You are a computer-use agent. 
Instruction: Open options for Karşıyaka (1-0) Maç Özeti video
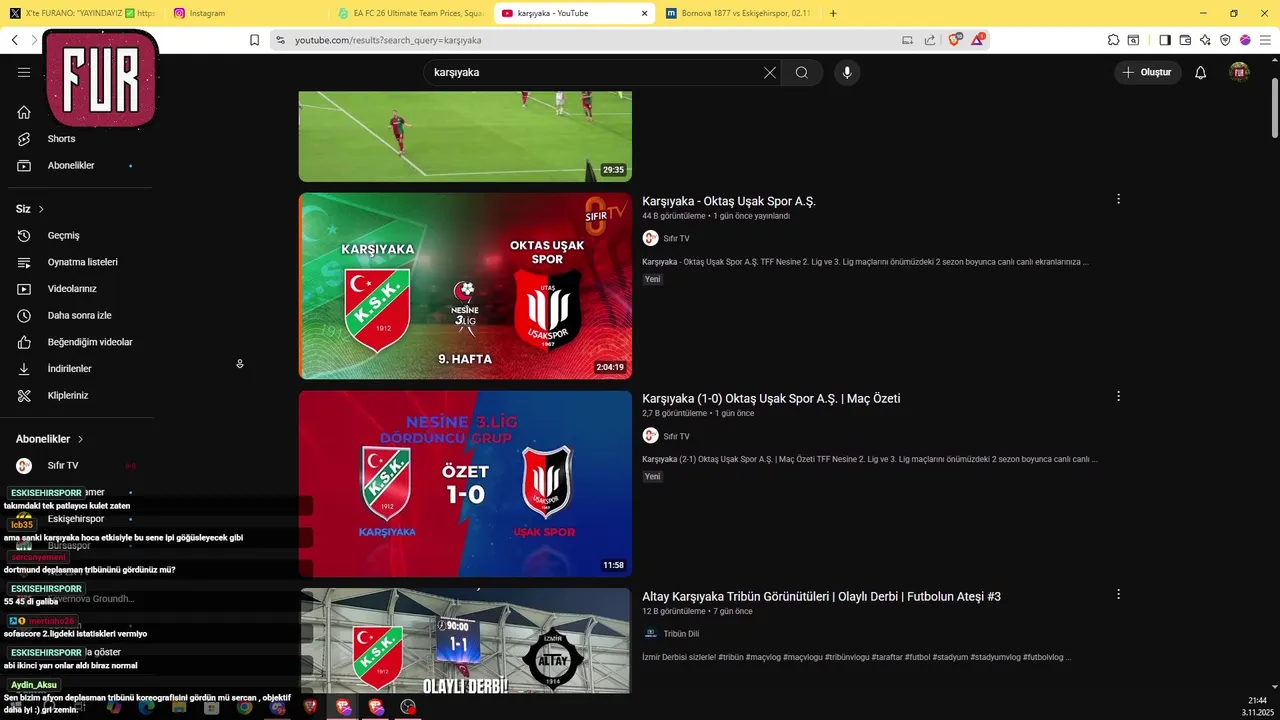(1118, 396)
